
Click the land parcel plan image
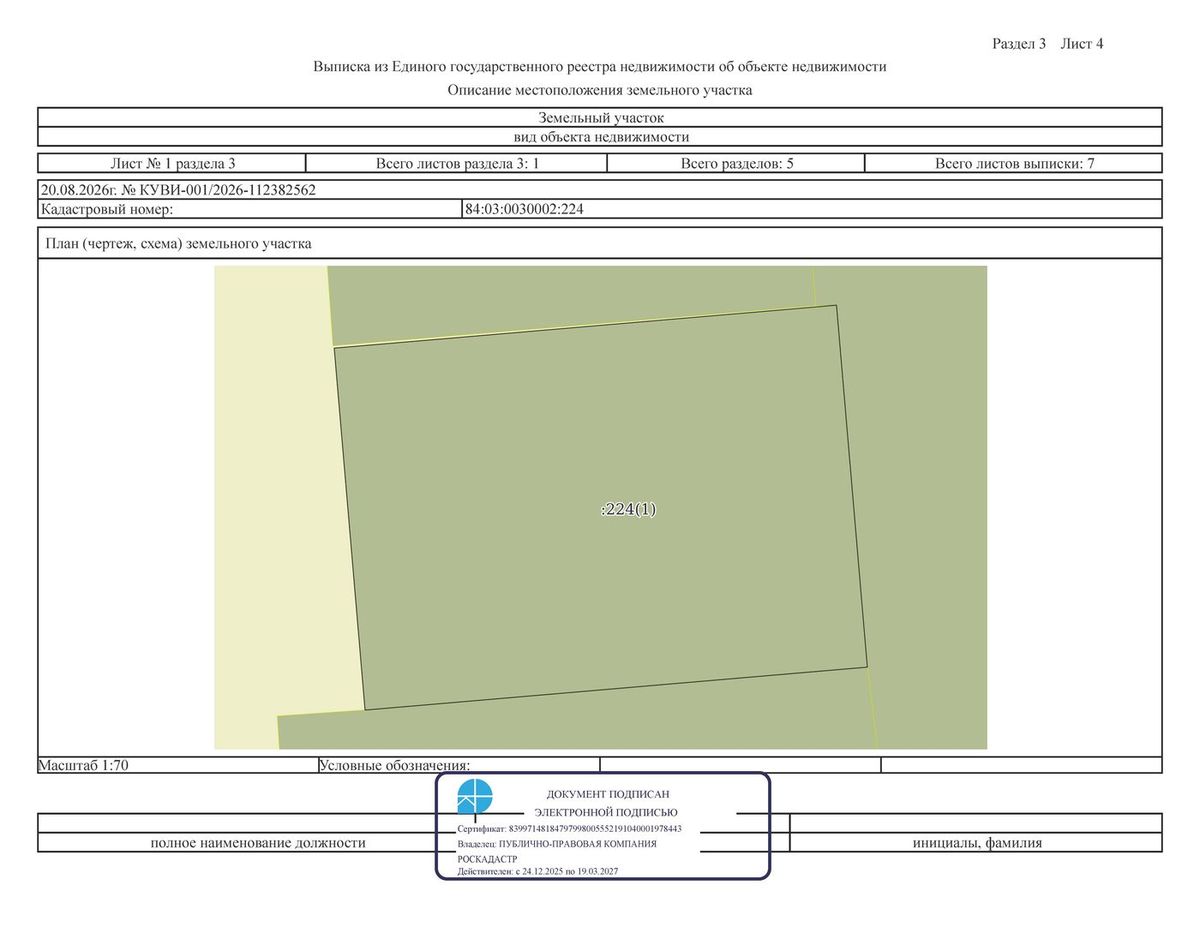pos(601,507)
